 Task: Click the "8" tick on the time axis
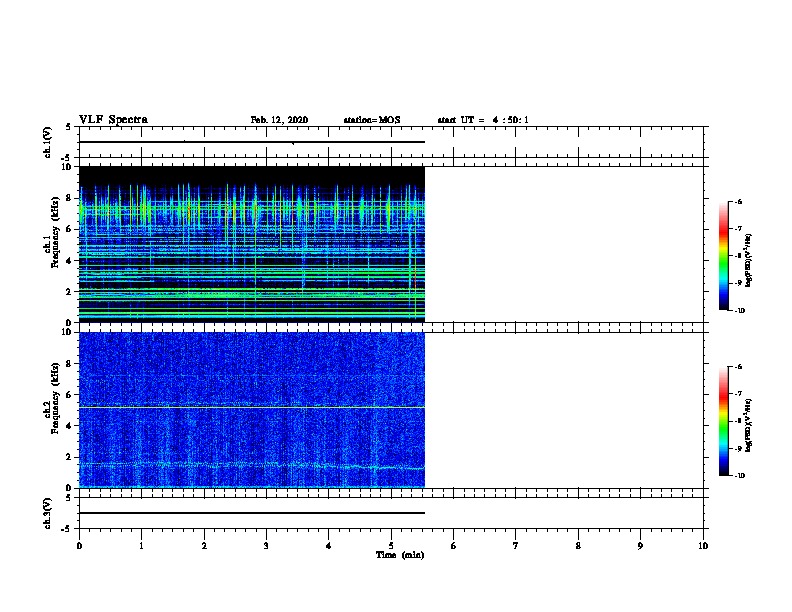[x=578, y=546]
